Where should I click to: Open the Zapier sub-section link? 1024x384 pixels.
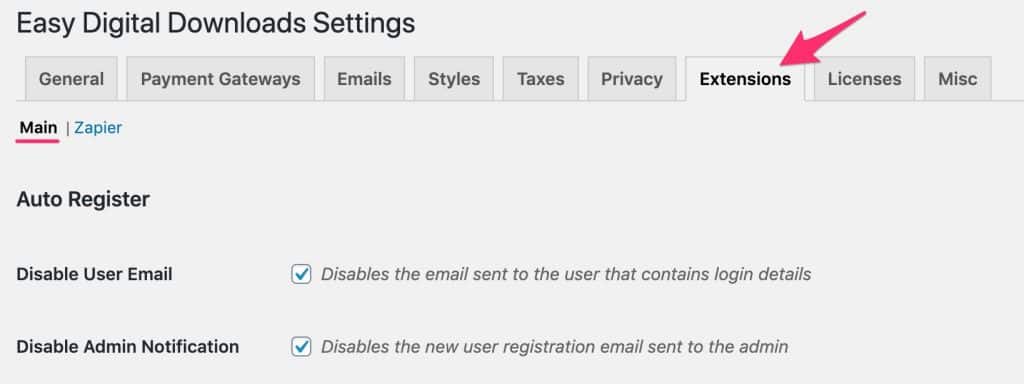click(x=98, y=128)
